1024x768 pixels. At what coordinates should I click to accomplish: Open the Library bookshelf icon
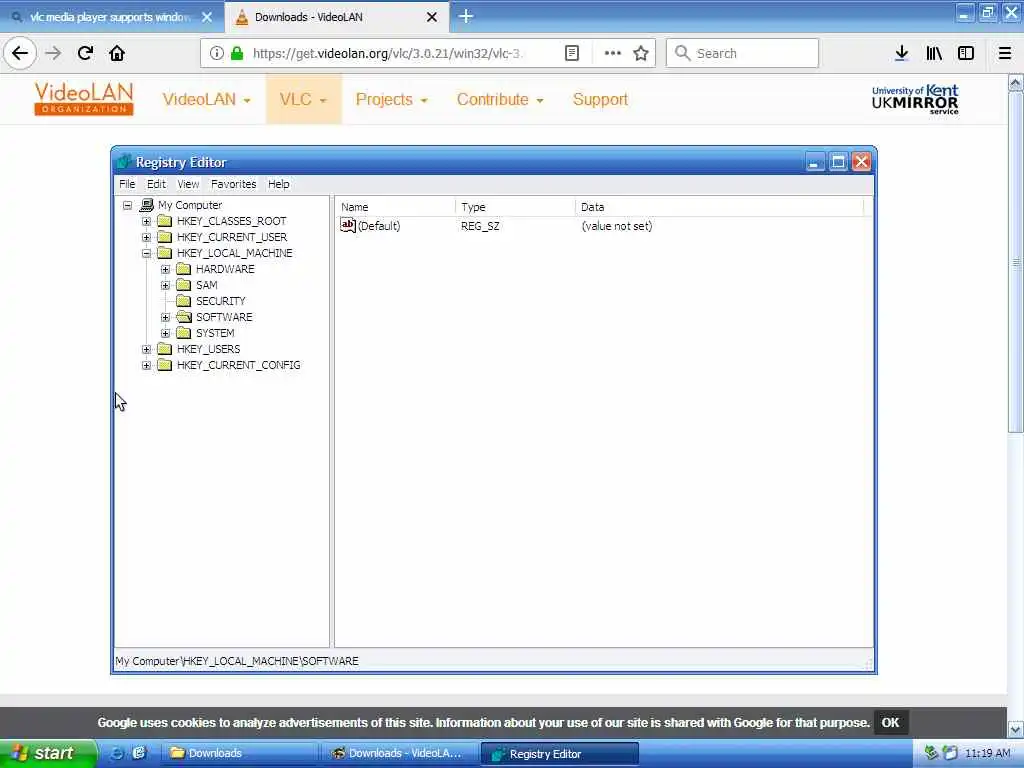pyautogui.click(x=934, y=54)
